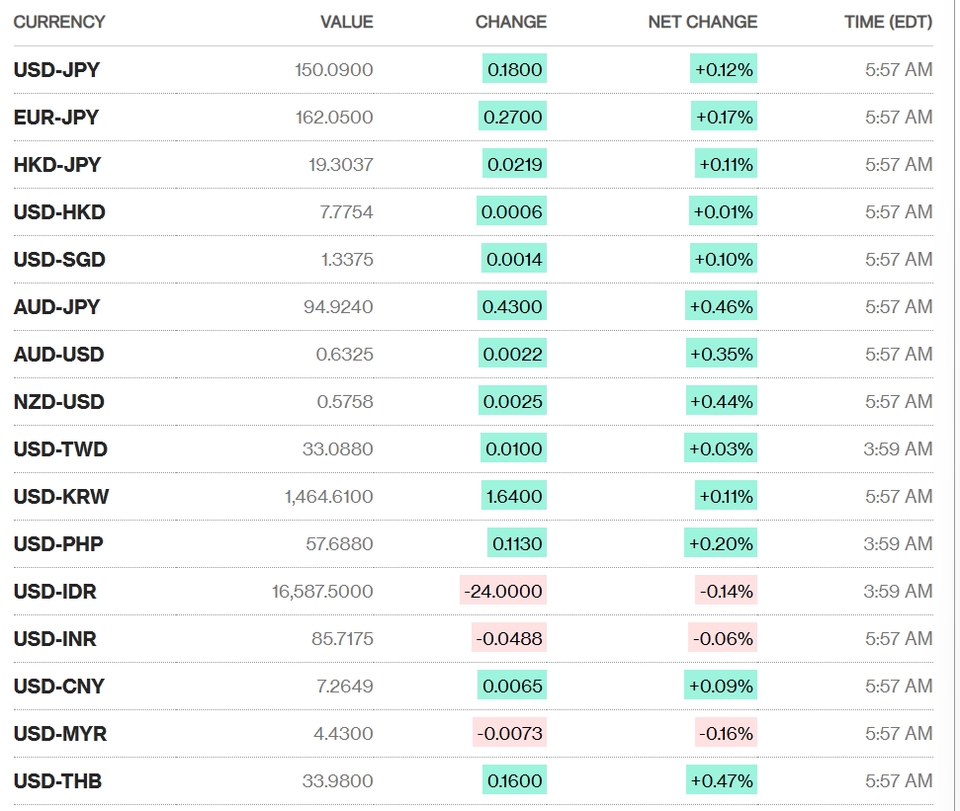Viewport: 960px width, 811px height.
Task: Open the NZD-USD currency link
Action: click(x=59, y=402)
